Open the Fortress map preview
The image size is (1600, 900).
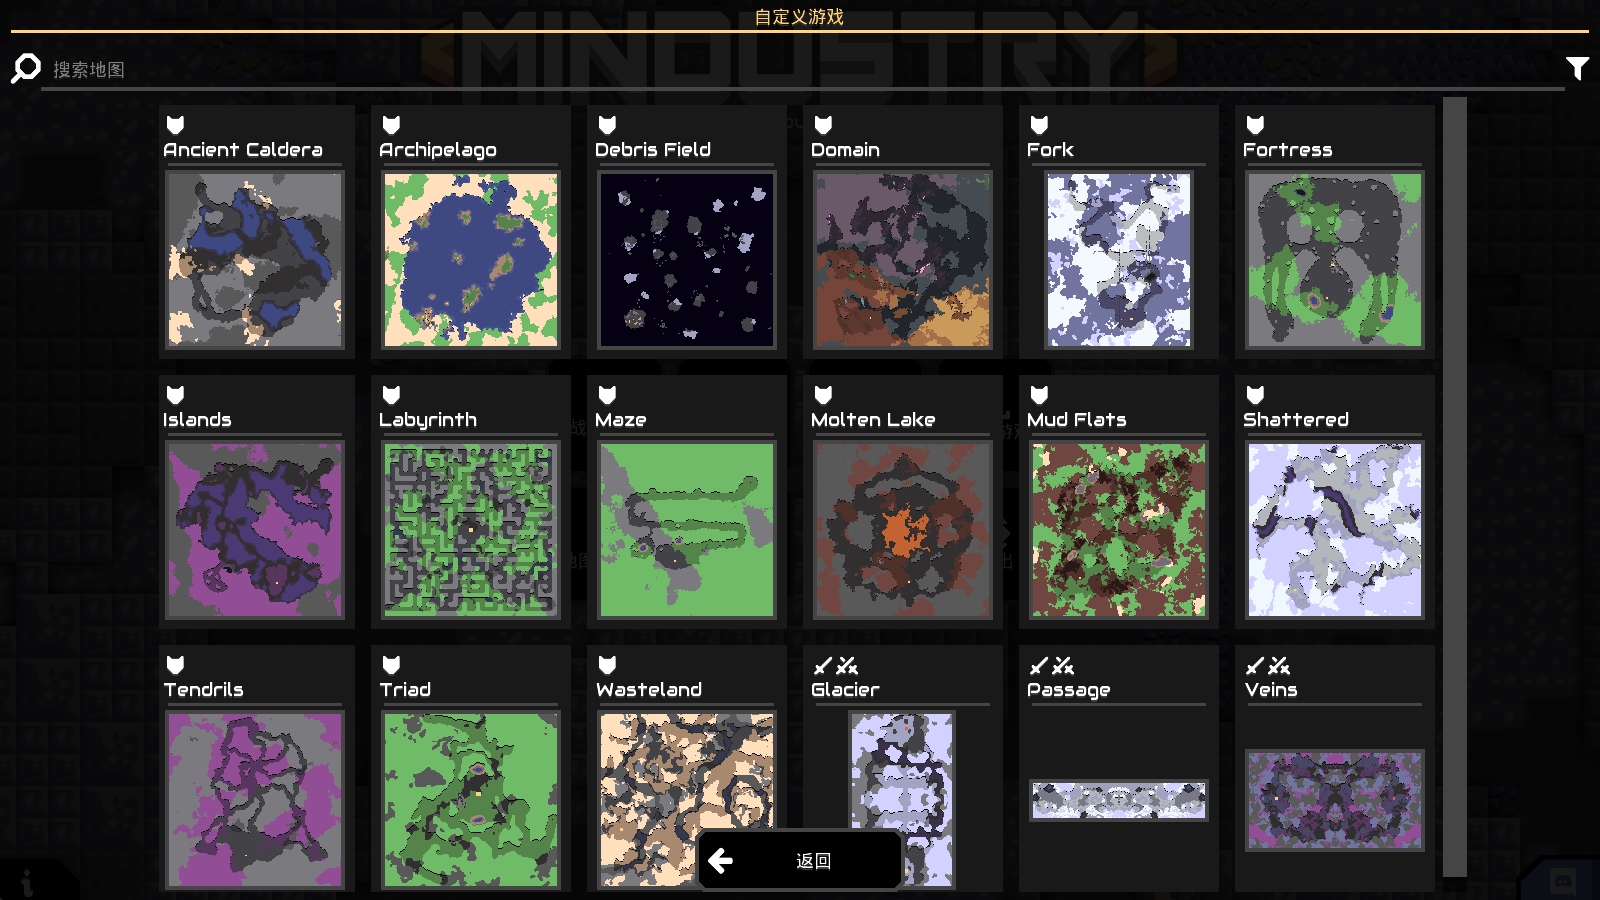click(x=1335, y=260)
